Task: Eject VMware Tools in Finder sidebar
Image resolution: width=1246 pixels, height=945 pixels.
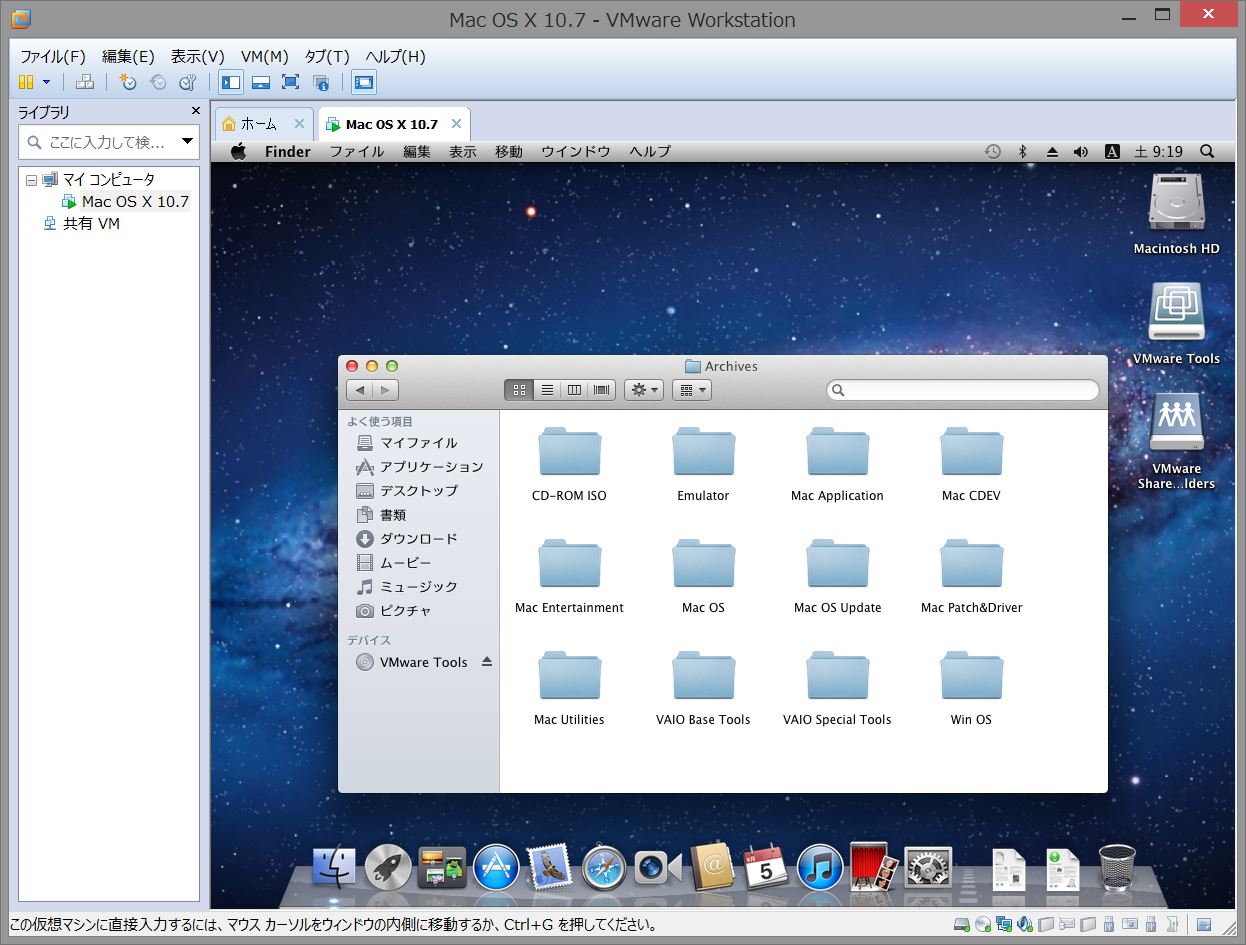Action: [x=487, y=662]
